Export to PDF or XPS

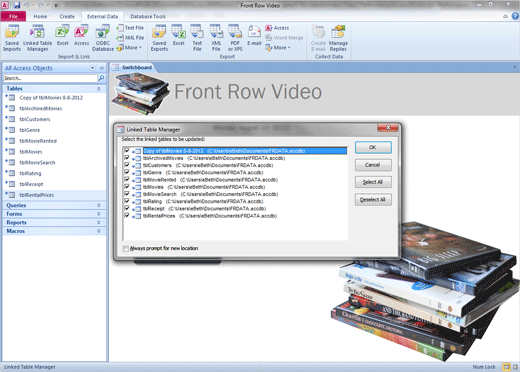pos(235,38)
